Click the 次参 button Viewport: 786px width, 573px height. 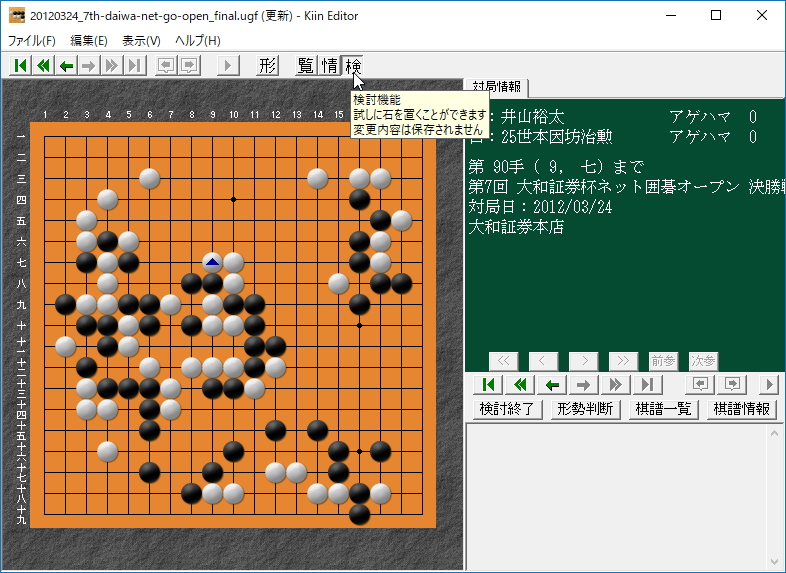(703, 361)
